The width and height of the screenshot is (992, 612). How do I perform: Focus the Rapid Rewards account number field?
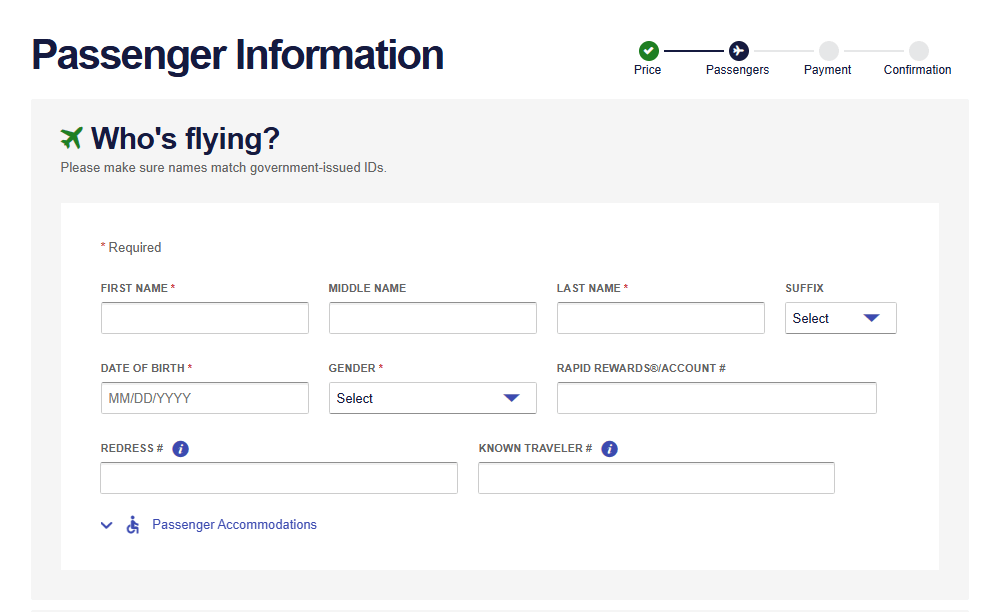[x=716, y=398]
